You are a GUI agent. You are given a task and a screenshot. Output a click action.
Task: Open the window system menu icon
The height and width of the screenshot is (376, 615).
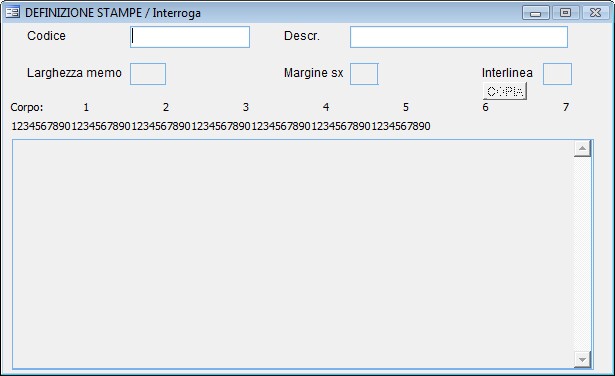click(13, 13)
